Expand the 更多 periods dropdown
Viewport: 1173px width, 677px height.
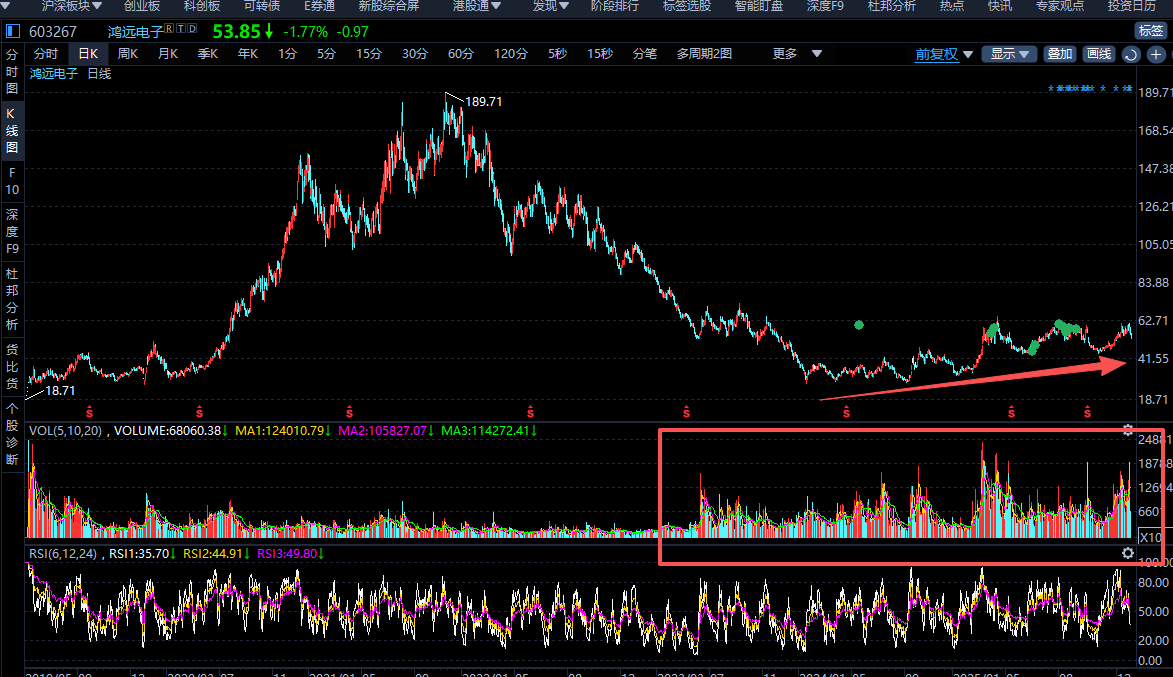tap(797, 54)
